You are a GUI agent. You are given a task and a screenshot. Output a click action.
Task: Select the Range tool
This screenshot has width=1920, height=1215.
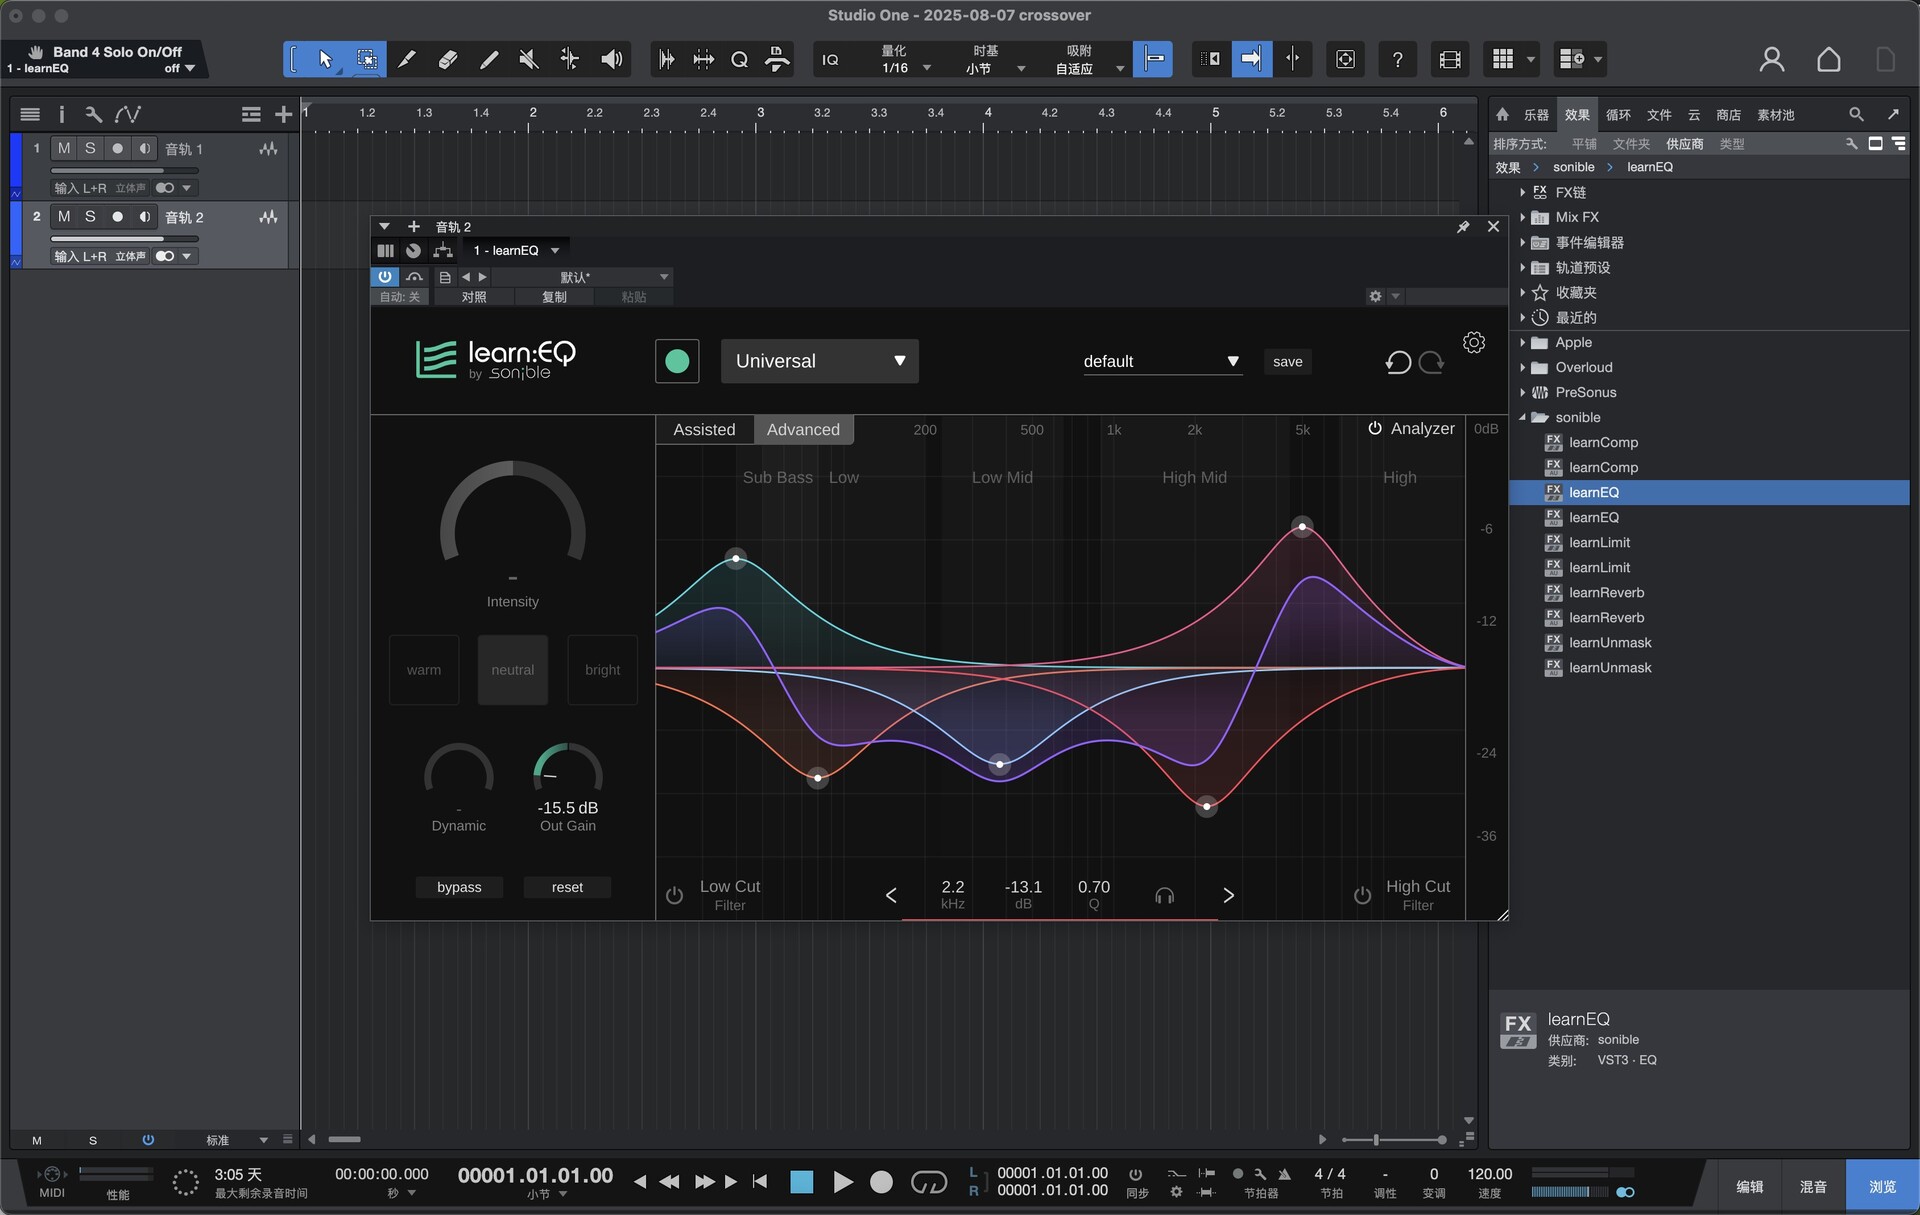coord(366,60)
